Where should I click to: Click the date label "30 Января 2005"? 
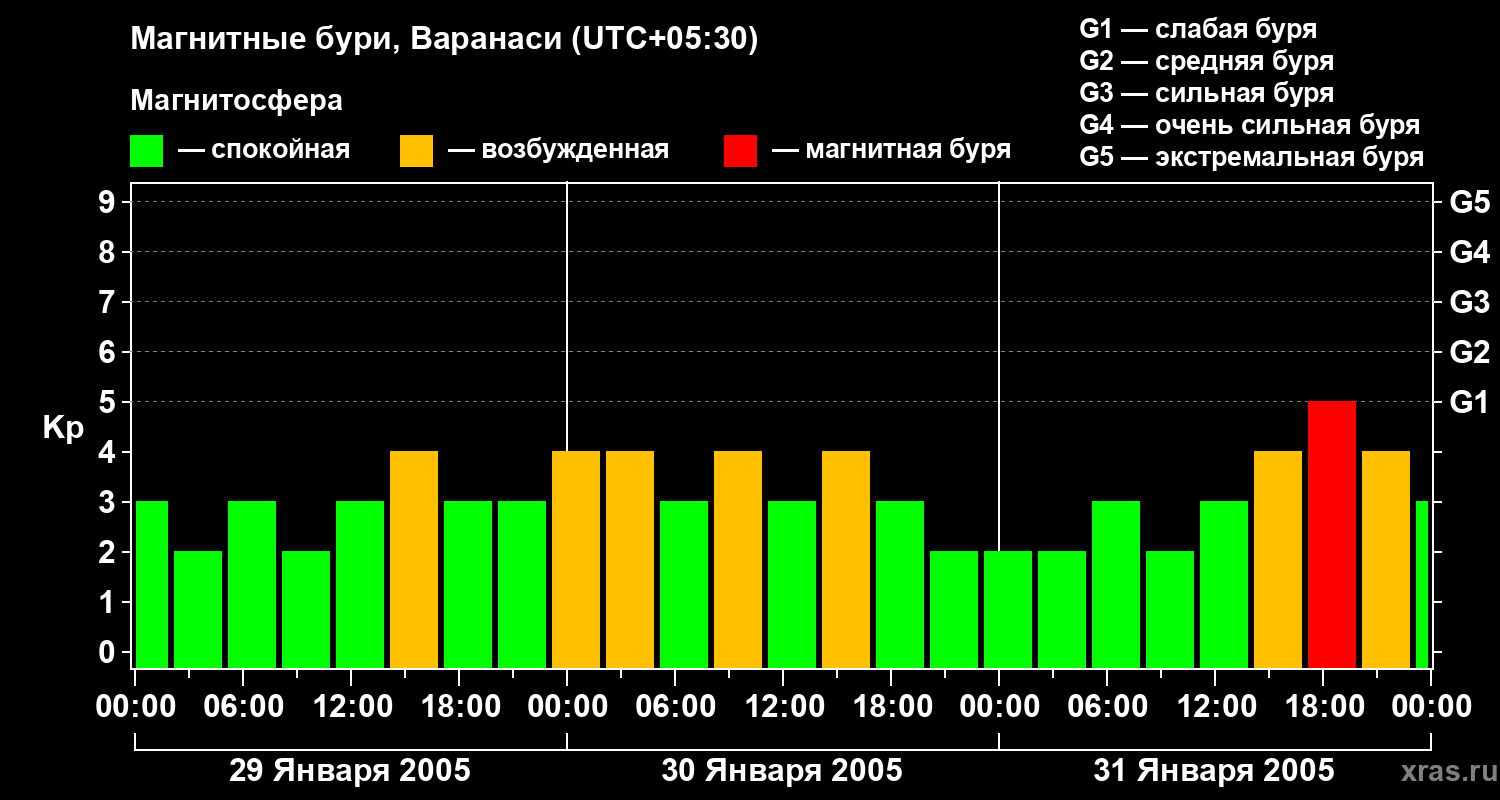point(782,771)
